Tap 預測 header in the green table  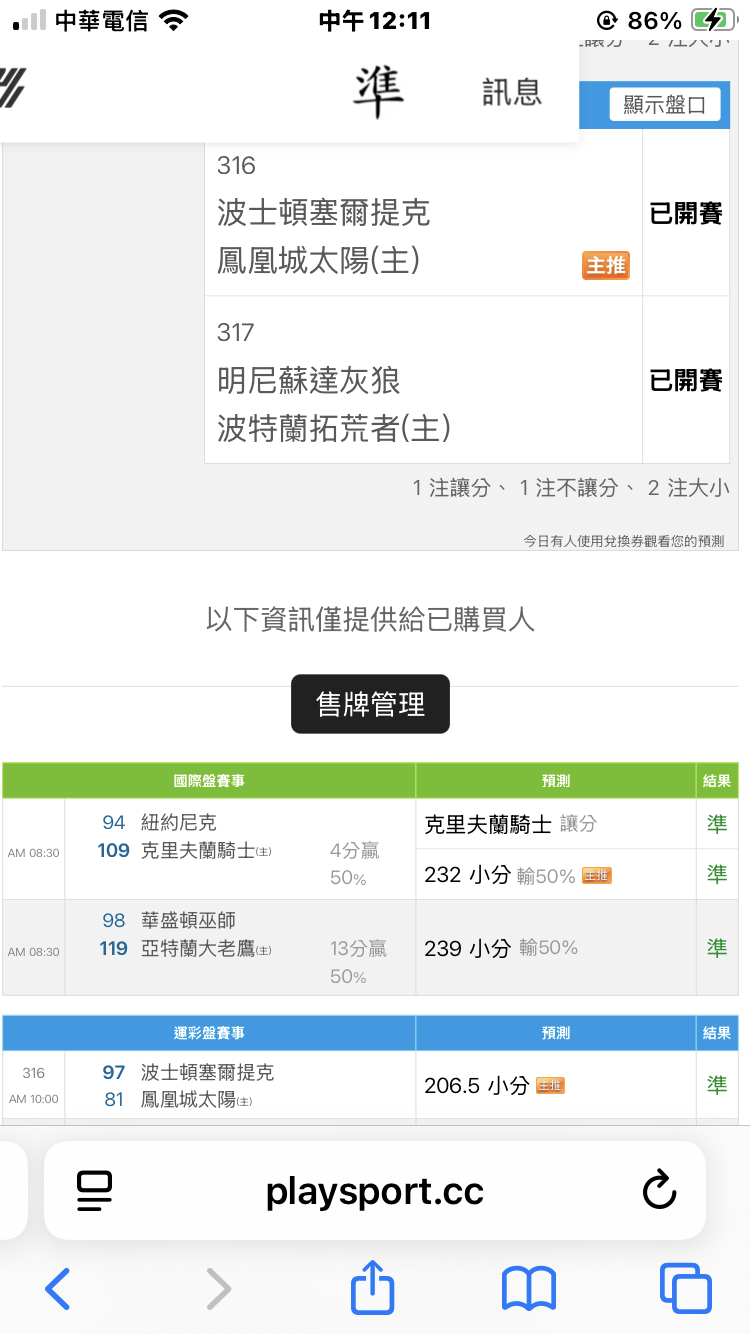tap(556, 781)
